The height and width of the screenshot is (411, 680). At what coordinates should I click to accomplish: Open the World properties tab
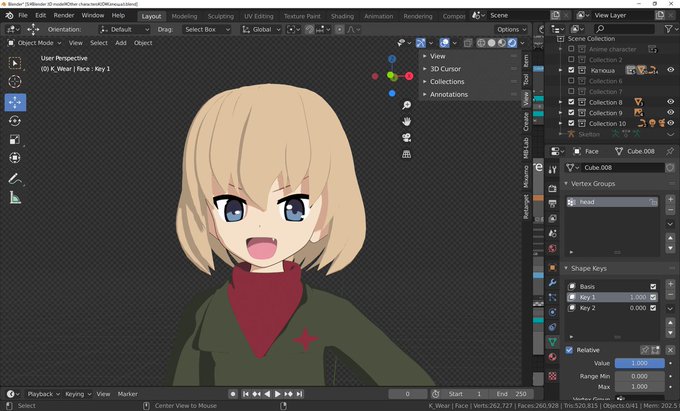552,248
